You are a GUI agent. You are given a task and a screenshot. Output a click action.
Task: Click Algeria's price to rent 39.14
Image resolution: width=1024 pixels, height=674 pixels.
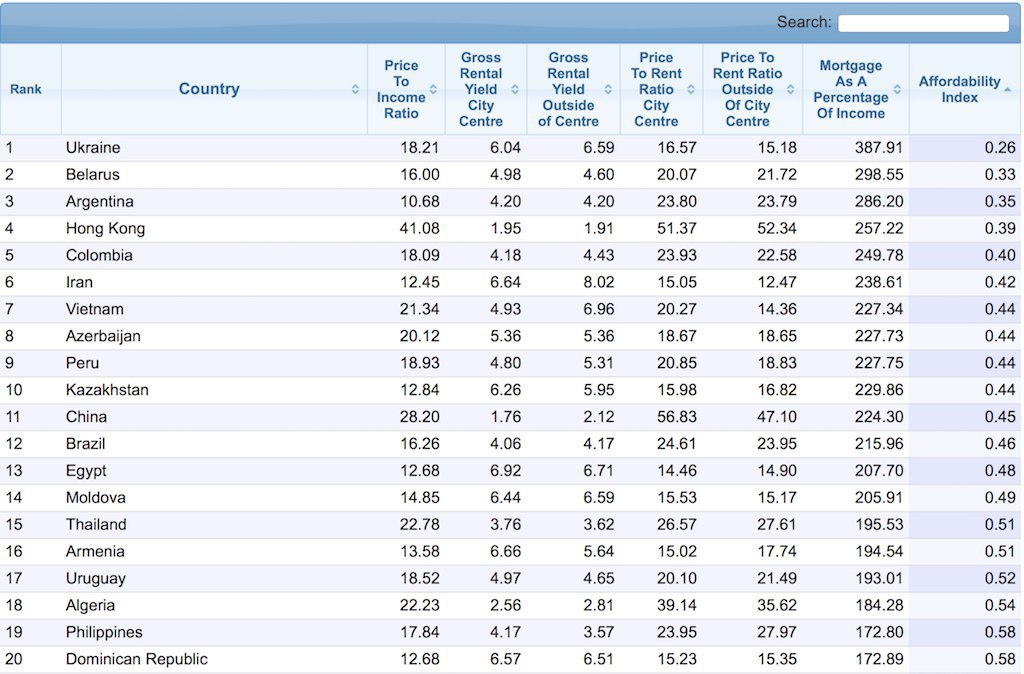677,605
